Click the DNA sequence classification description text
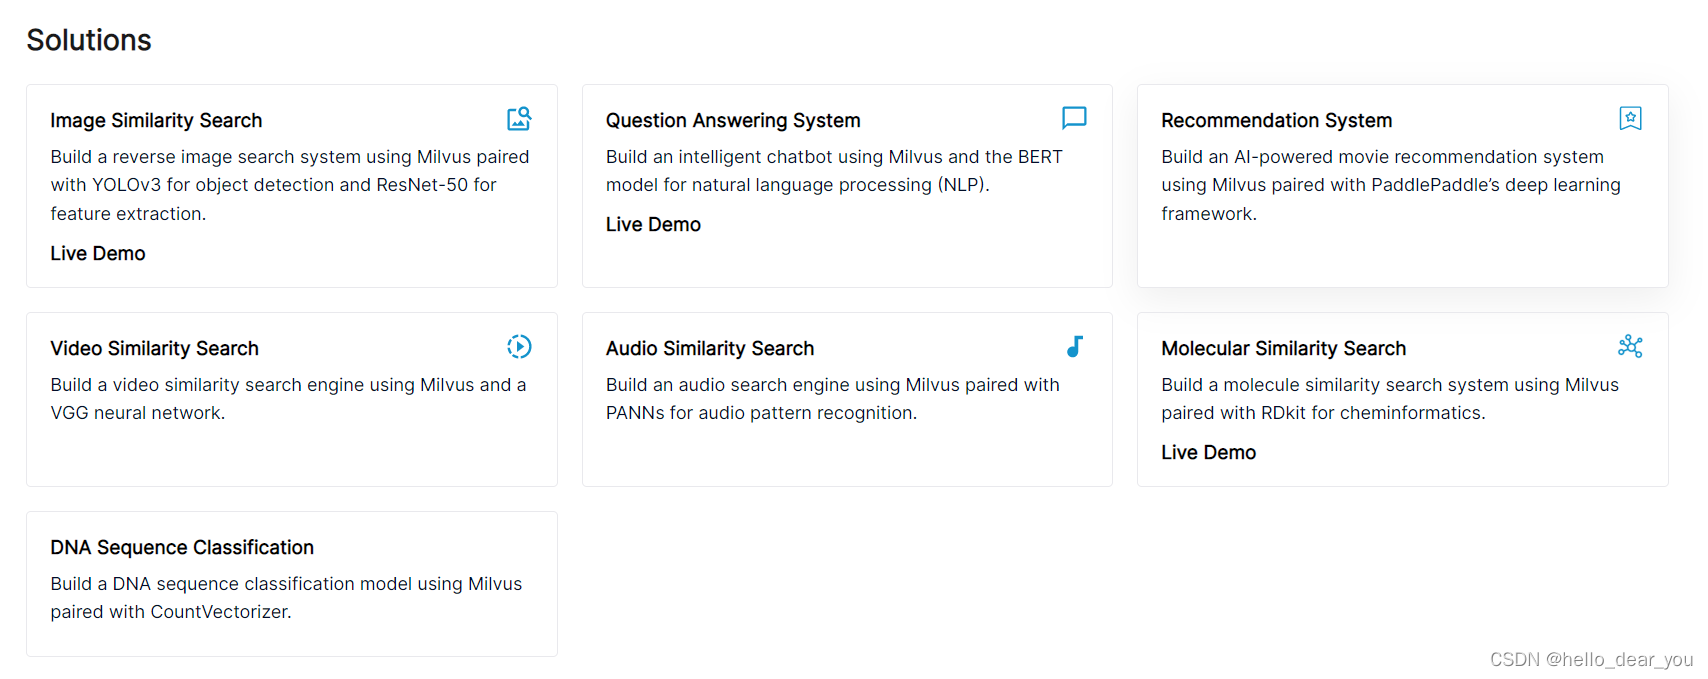This screenshot has height=679, width=1708. 286,598
